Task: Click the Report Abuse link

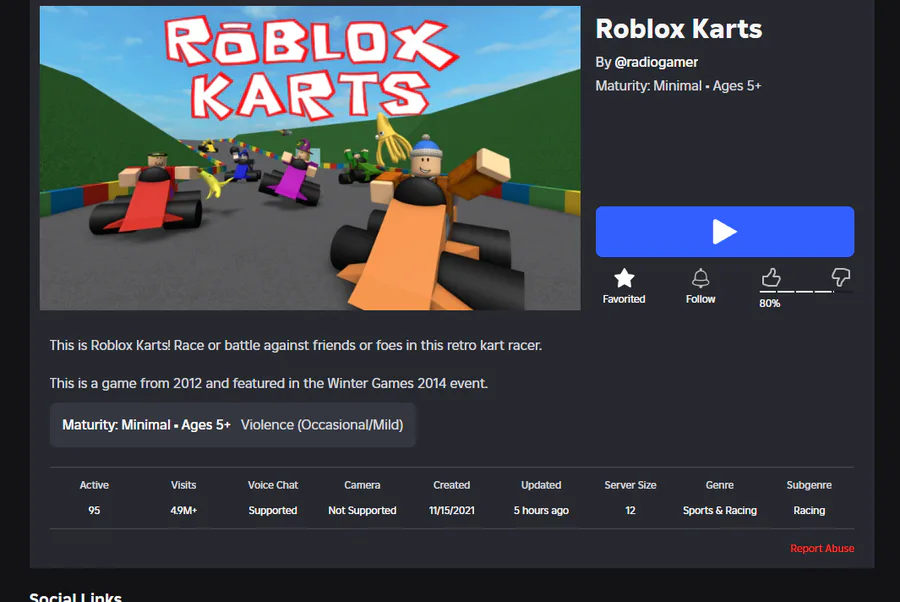Action: [x=822, y=548]
